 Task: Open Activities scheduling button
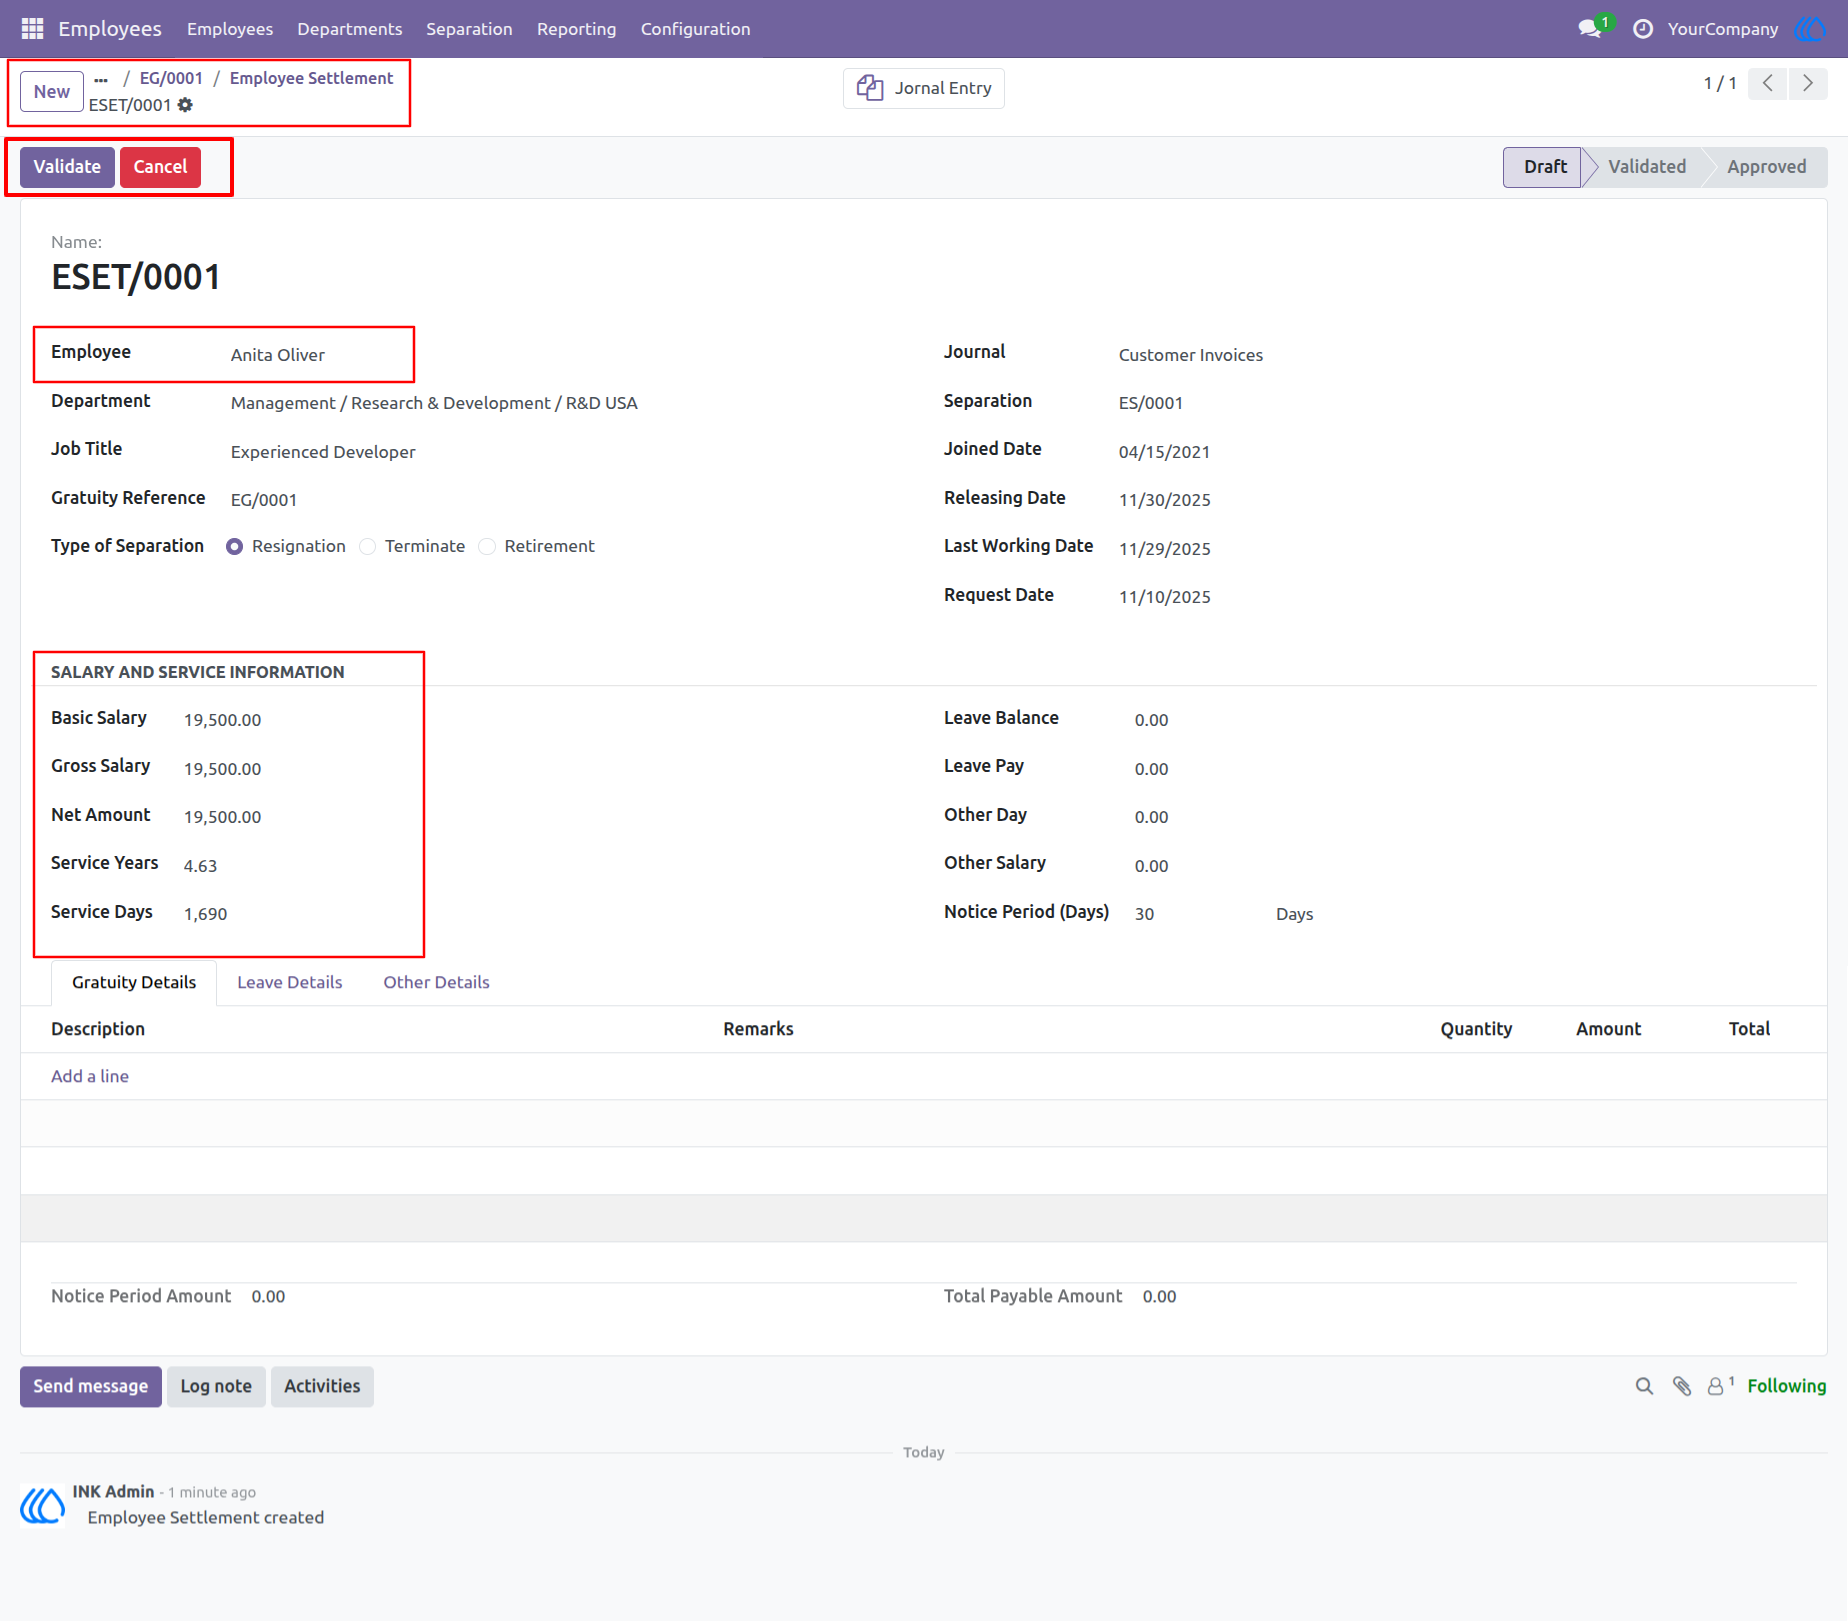pos(322,1387)
